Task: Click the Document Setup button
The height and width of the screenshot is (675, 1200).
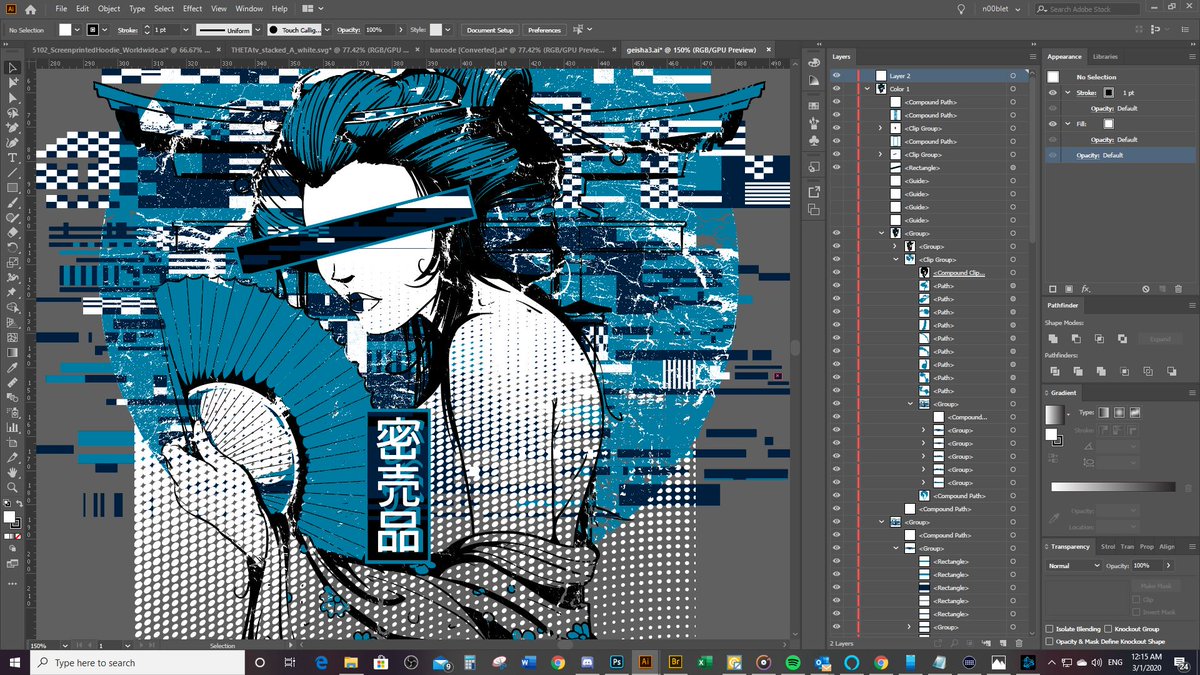Action: pyautogui.click(x=490, y=30)
